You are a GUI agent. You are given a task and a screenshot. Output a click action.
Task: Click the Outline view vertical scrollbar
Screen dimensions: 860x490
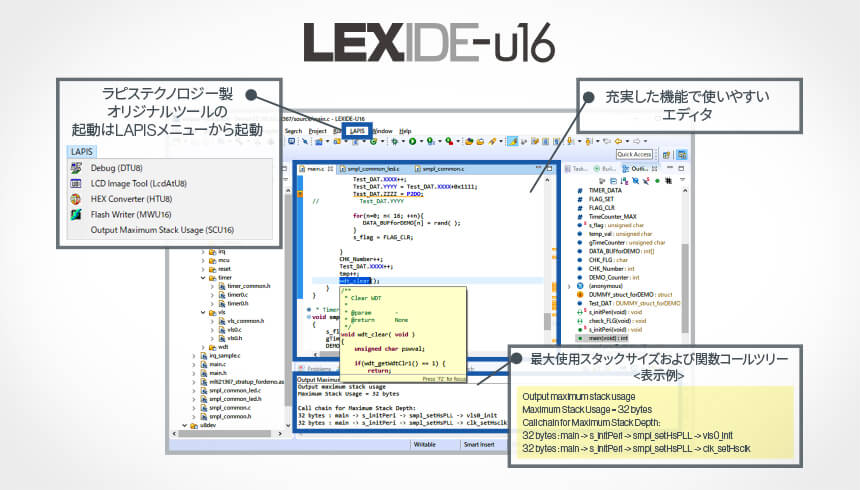coord(684,288)
